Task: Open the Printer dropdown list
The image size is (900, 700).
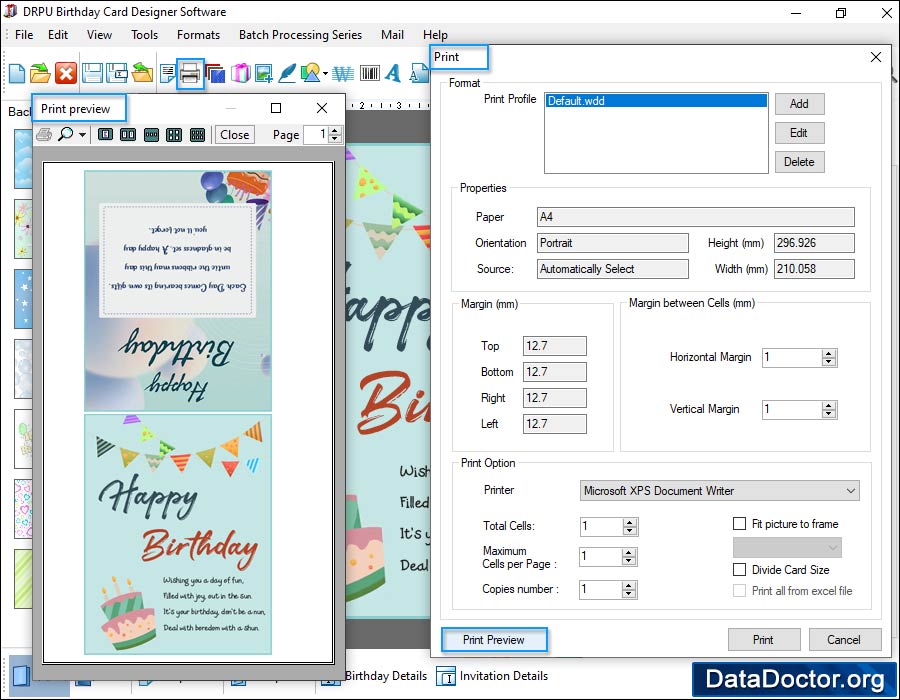Action: pos(851,491)
